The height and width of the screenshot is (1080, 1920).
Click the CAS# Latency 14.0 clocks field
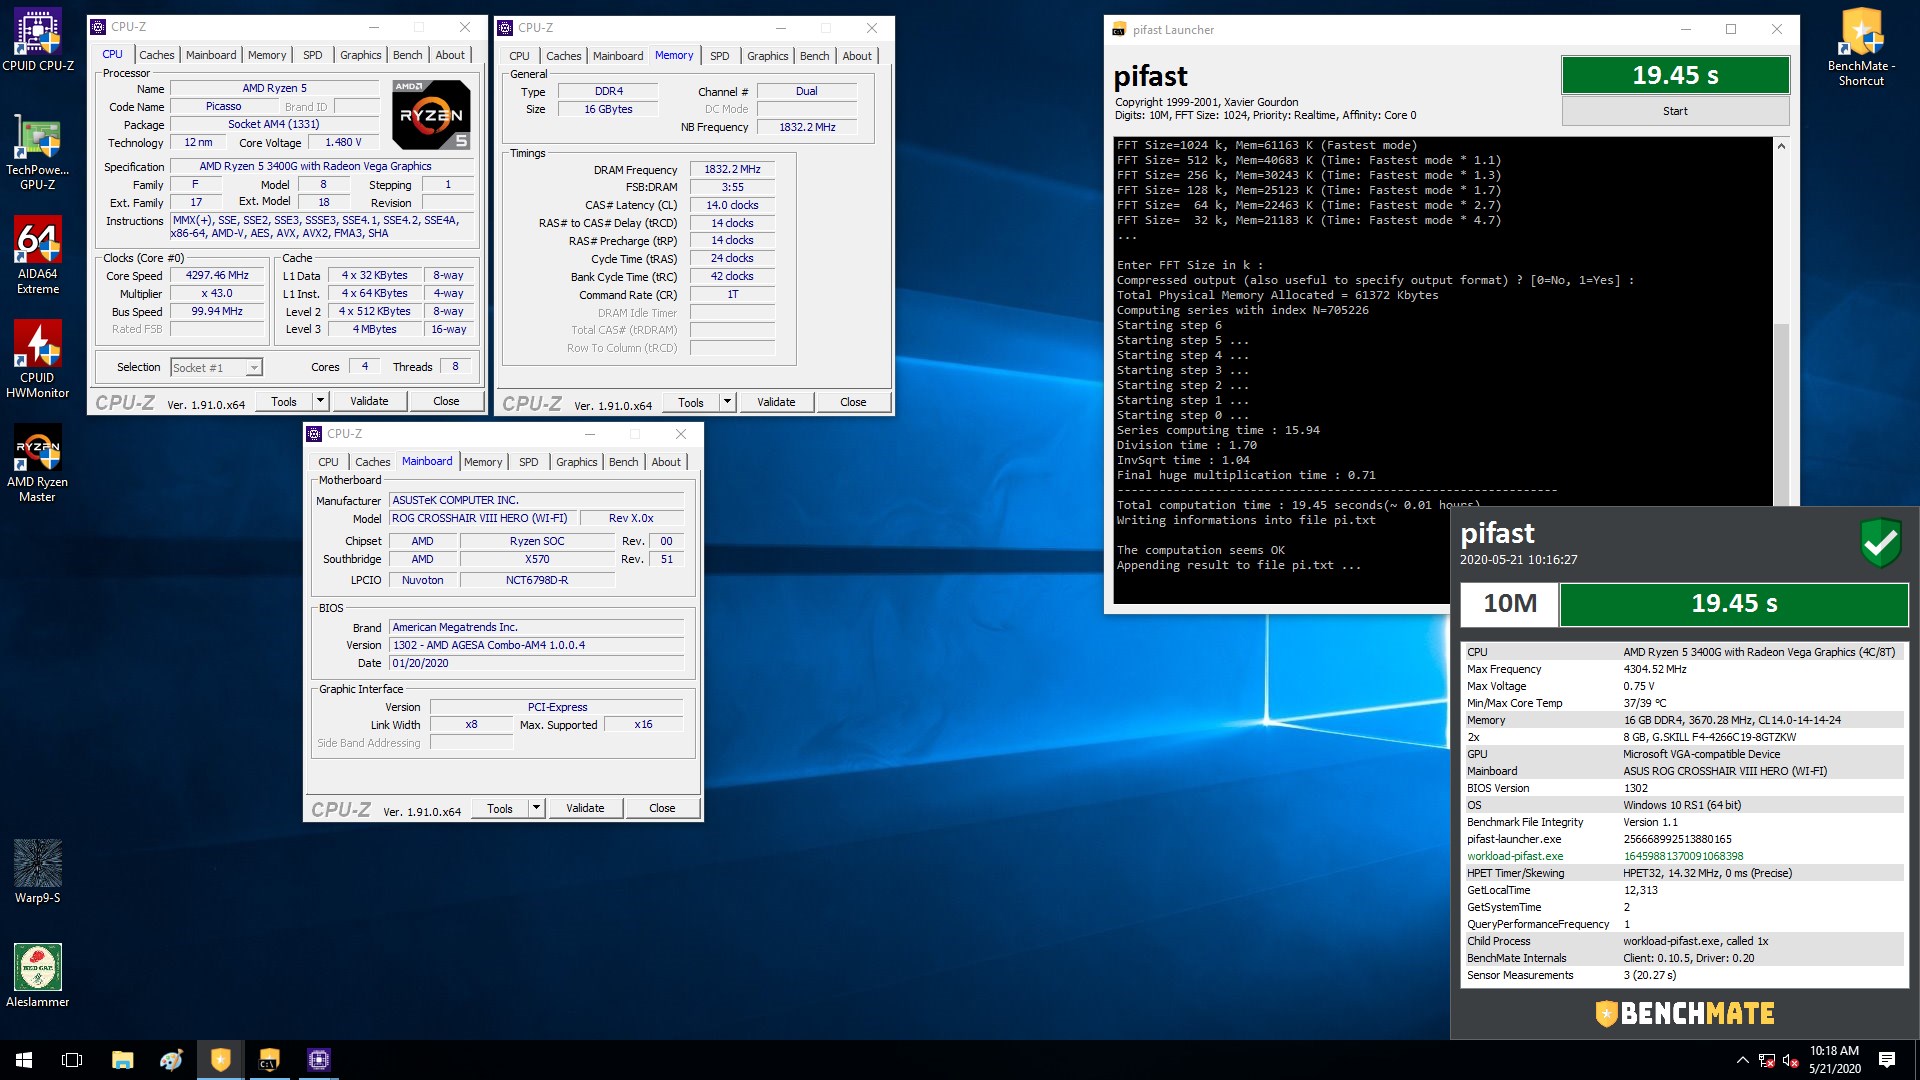732,205
